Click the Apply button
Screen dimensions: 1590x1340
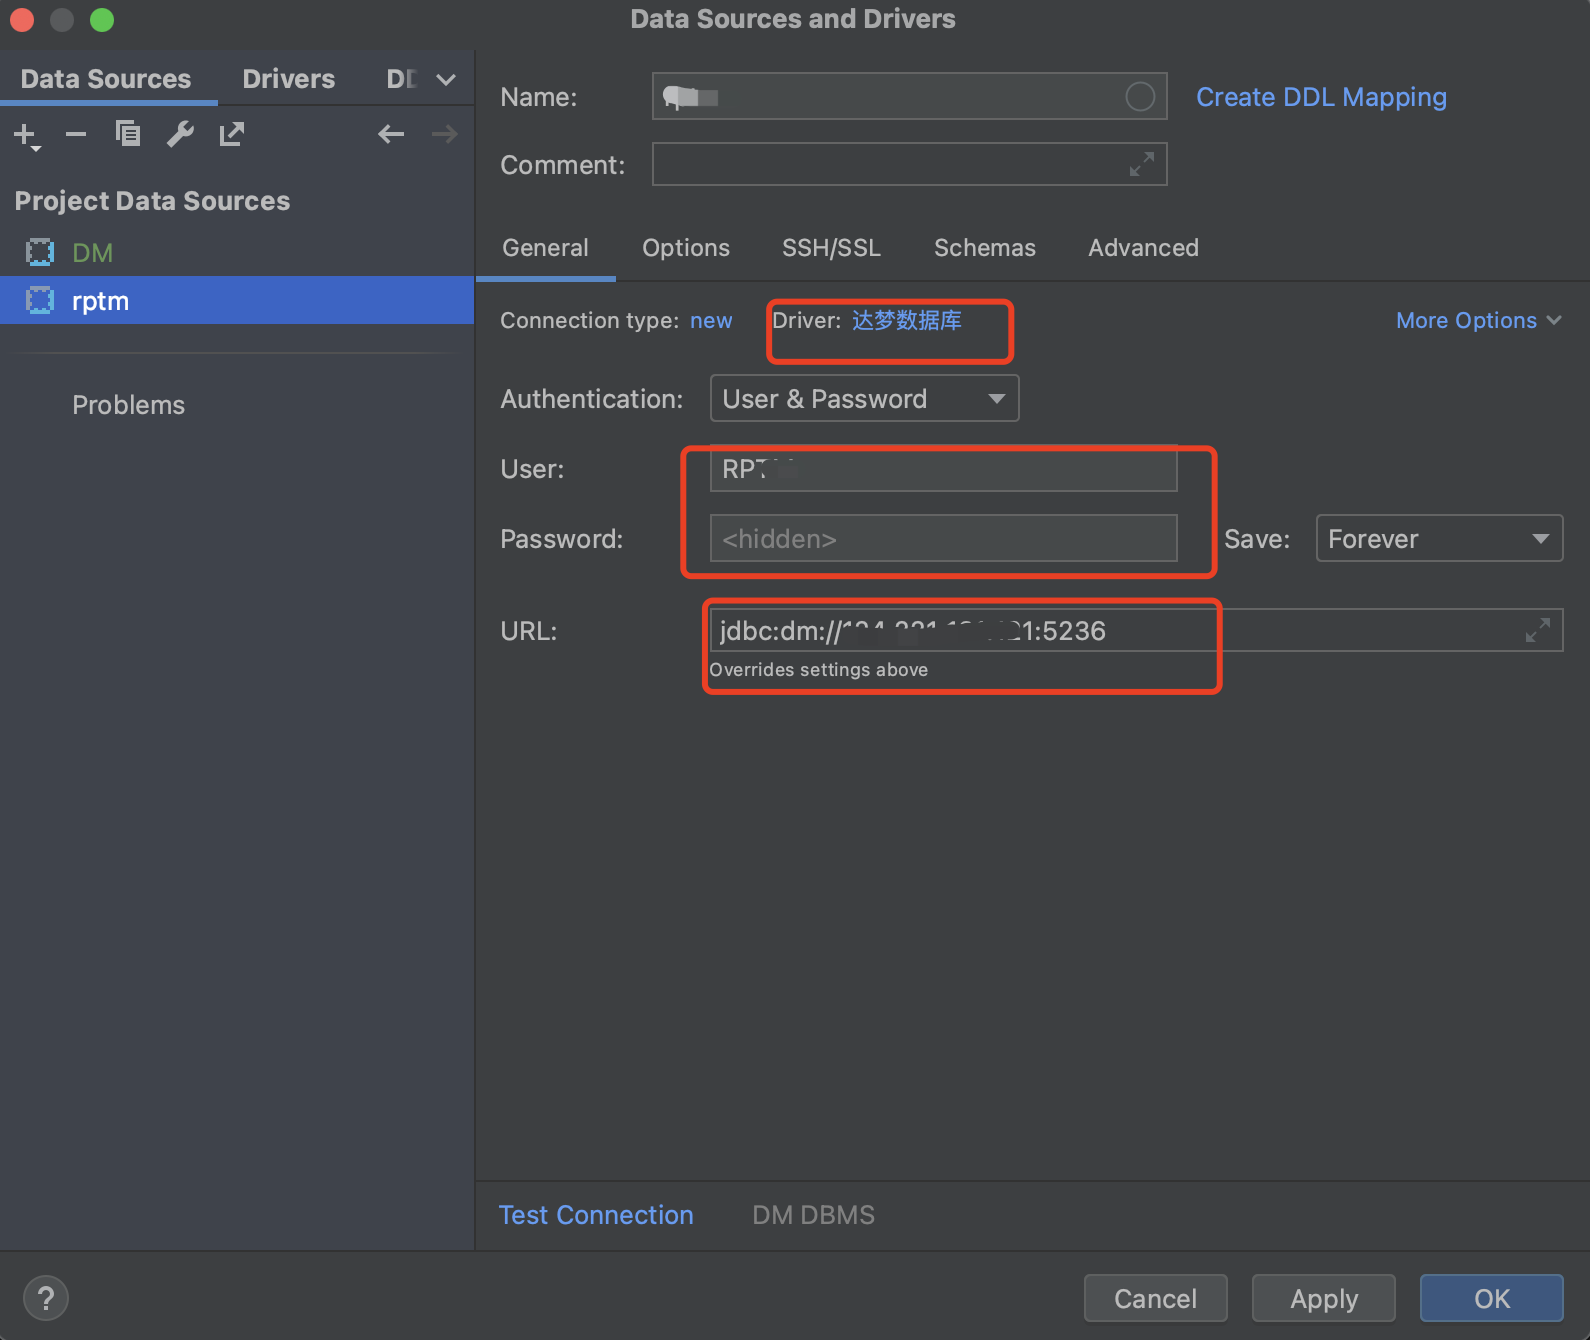point(1324,1298)
